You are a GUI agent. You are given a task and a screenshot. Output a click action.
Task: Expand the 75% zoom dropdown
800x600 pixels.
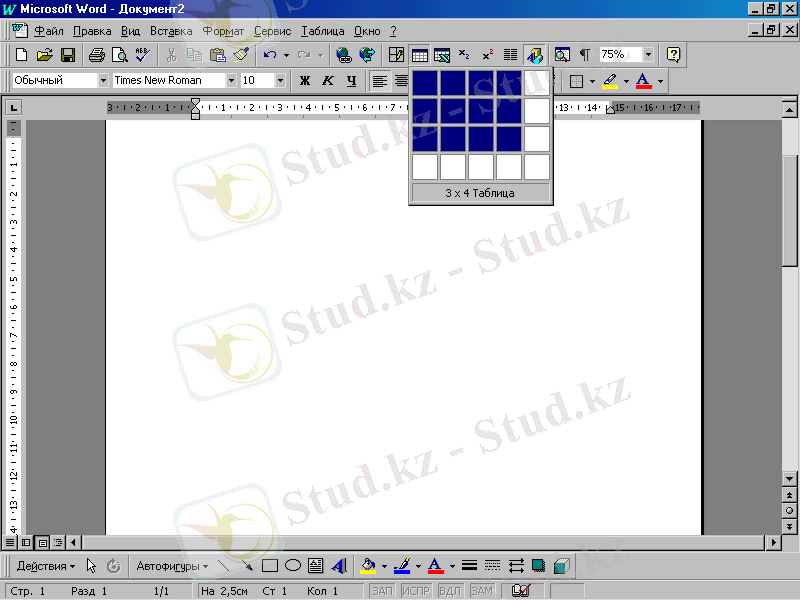648,55
